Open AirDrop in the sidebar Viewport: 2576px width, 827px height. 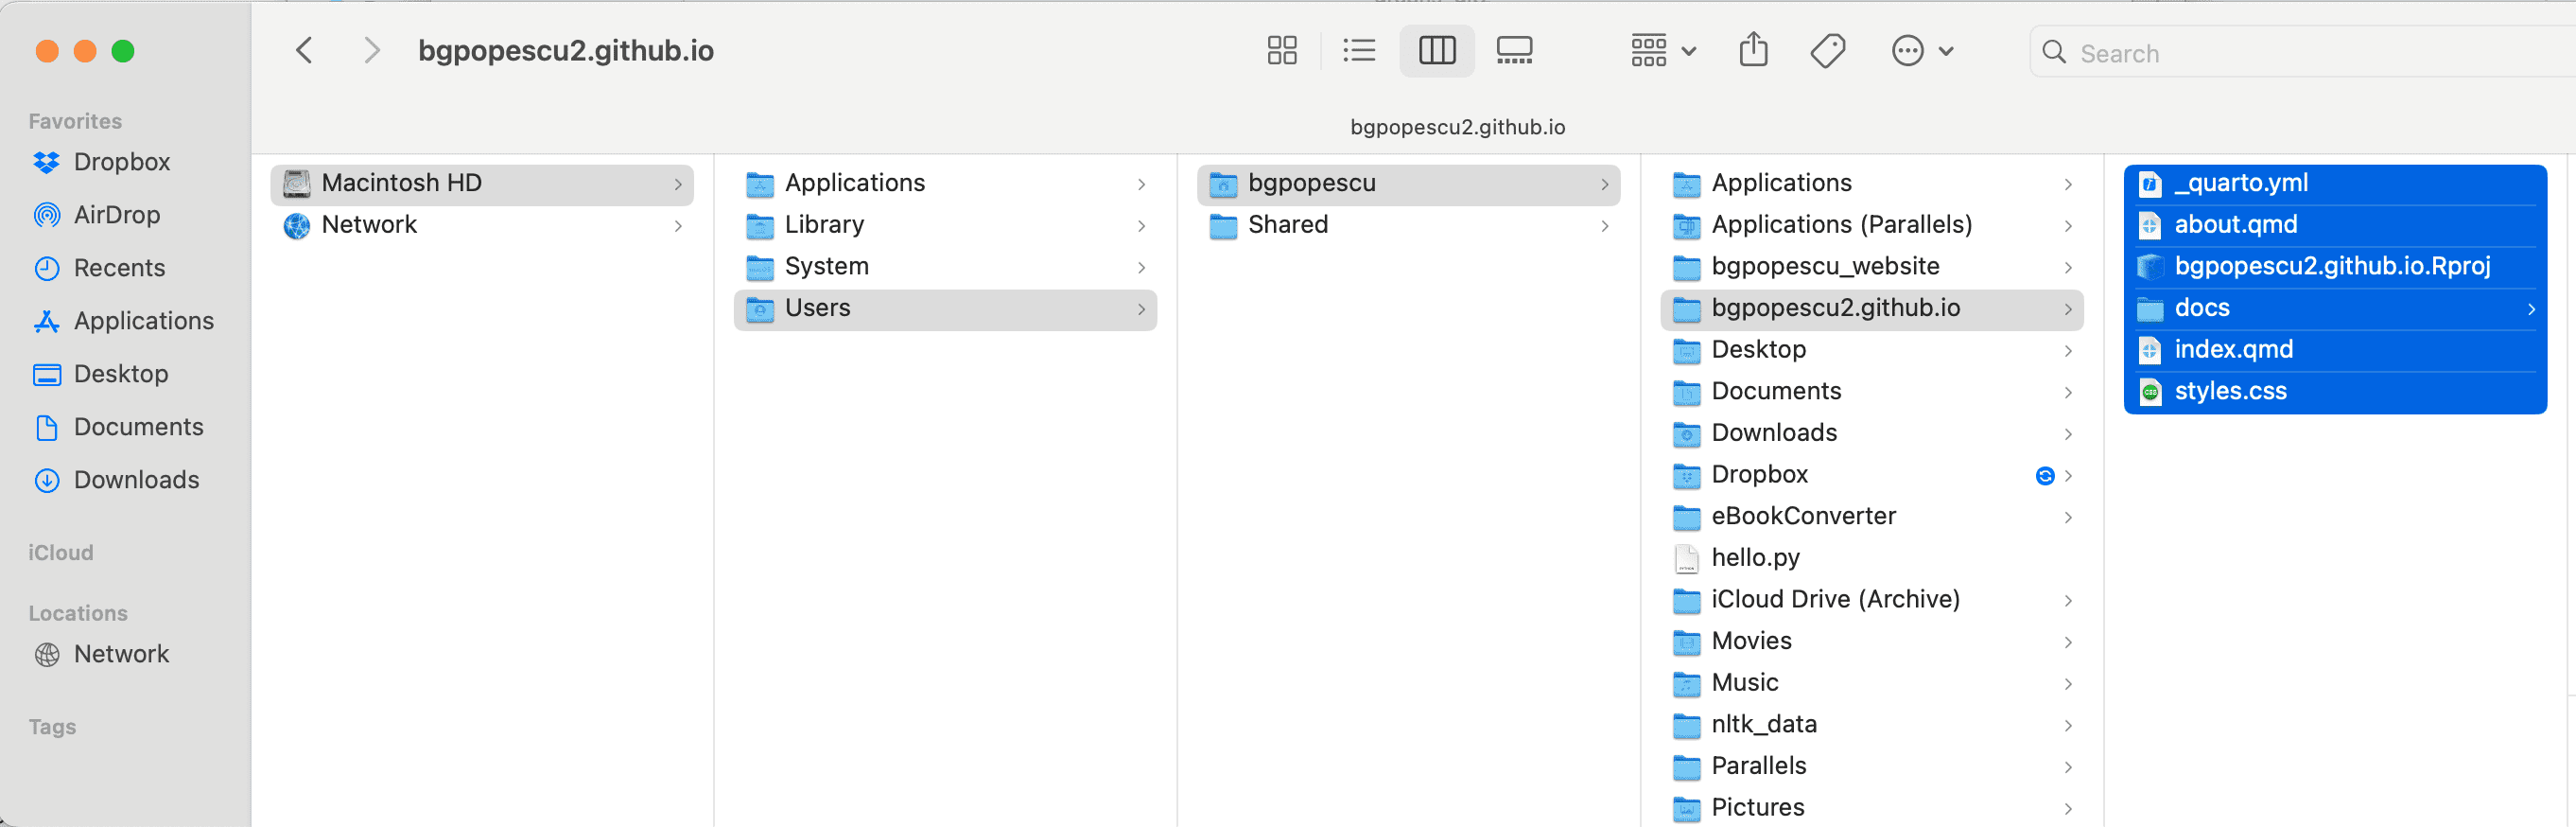pos(116,215)
